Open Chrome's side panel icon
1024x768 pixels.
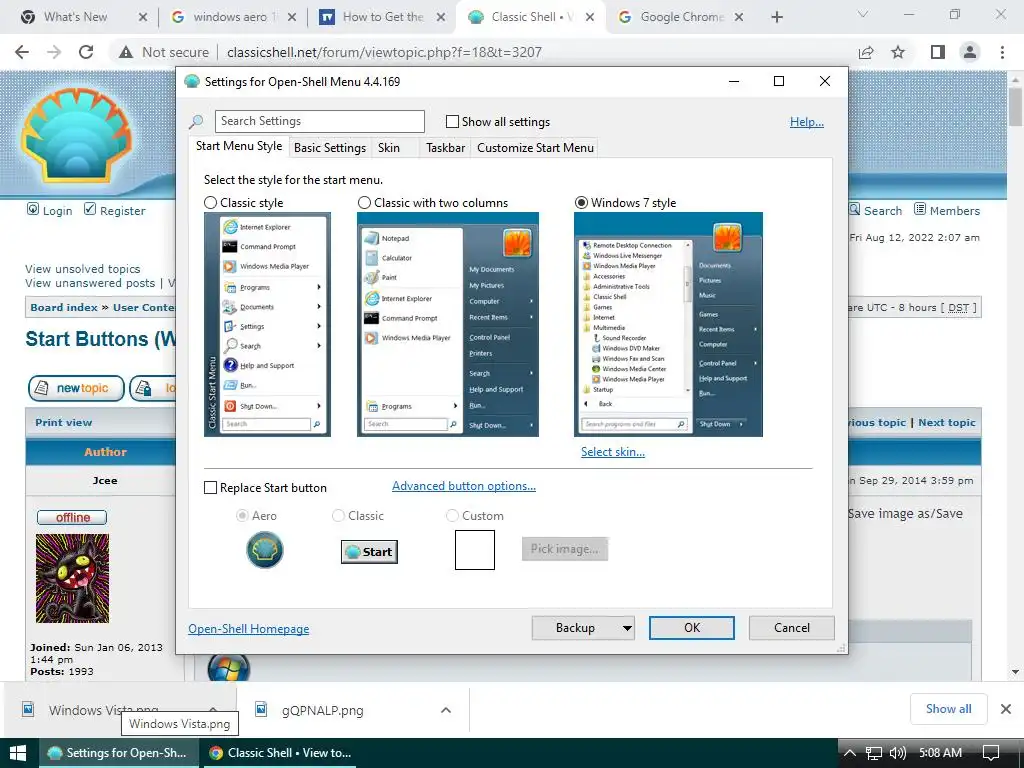937,52
